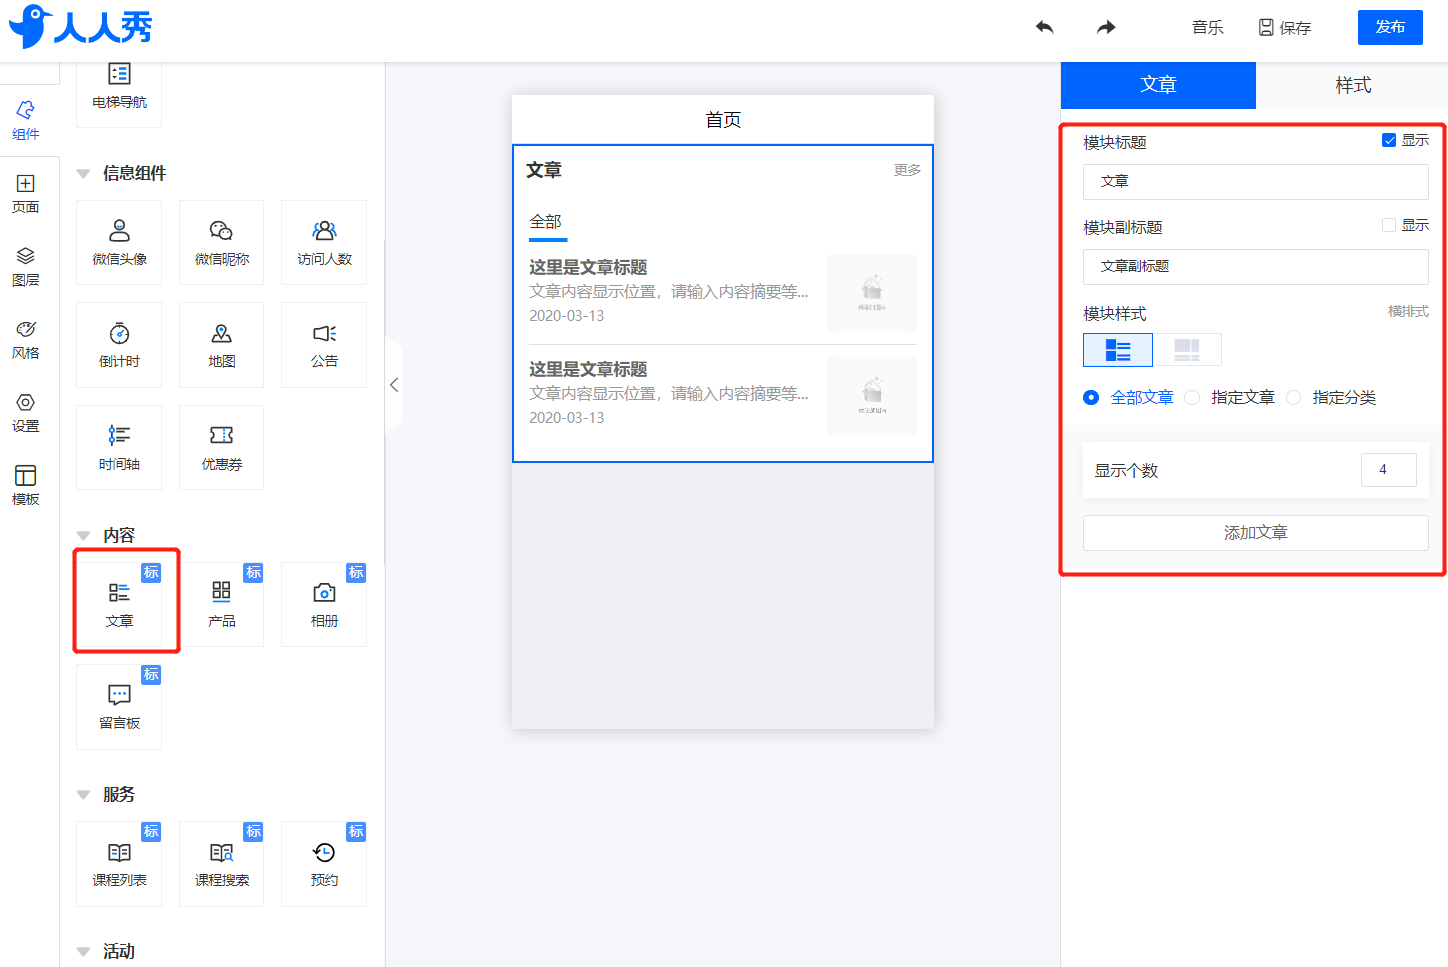Open 图层 layers in left sidebar

coord(26,267)
